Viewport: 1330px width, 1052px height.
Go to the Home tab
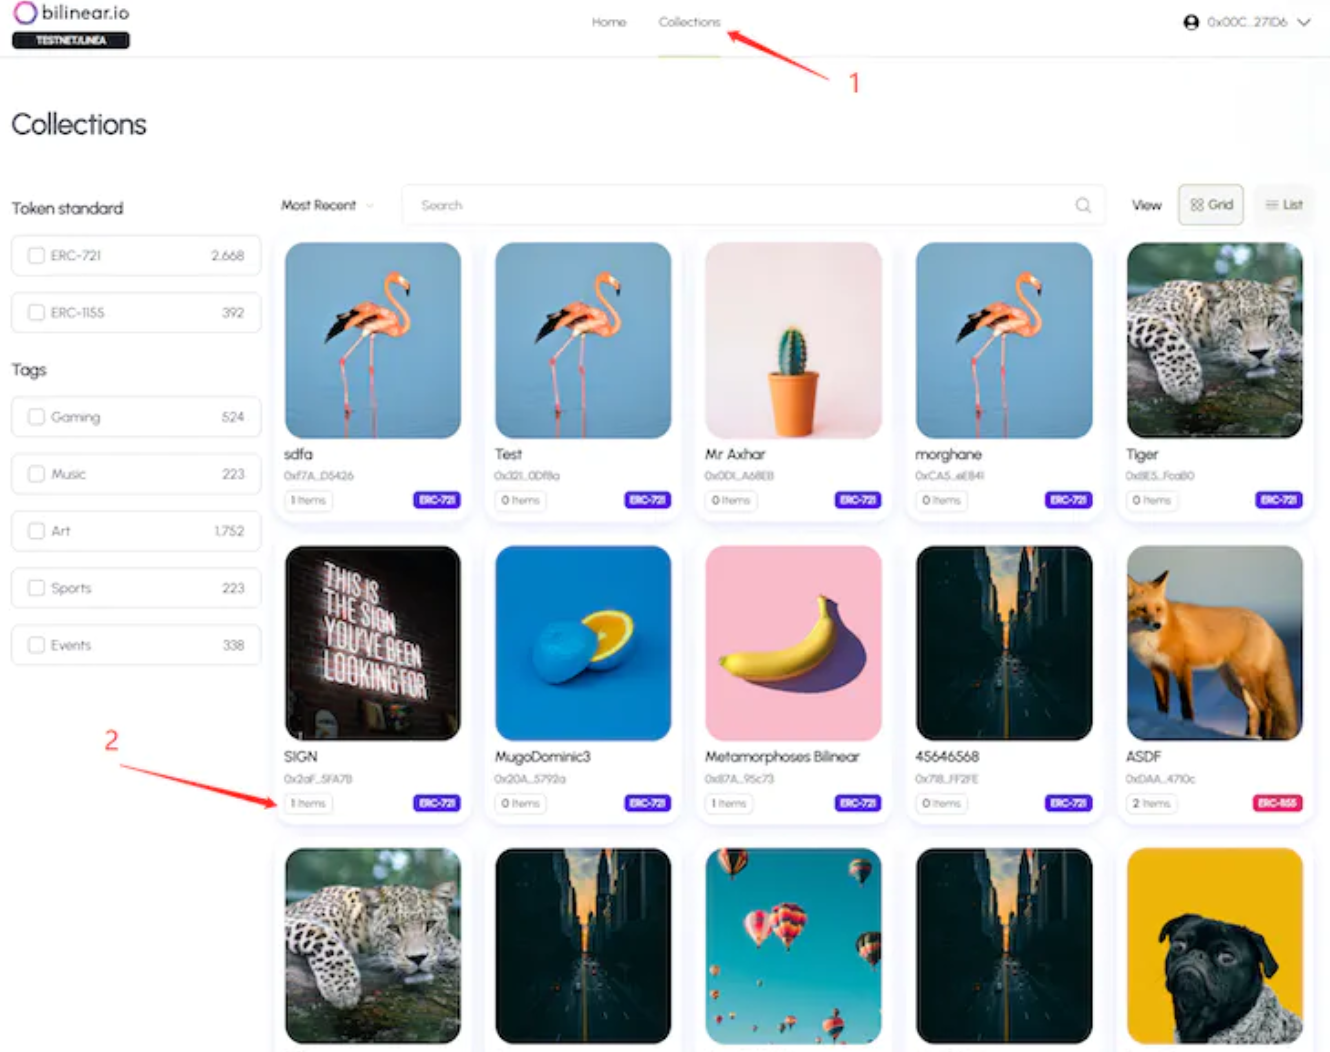tap(609, 22)
